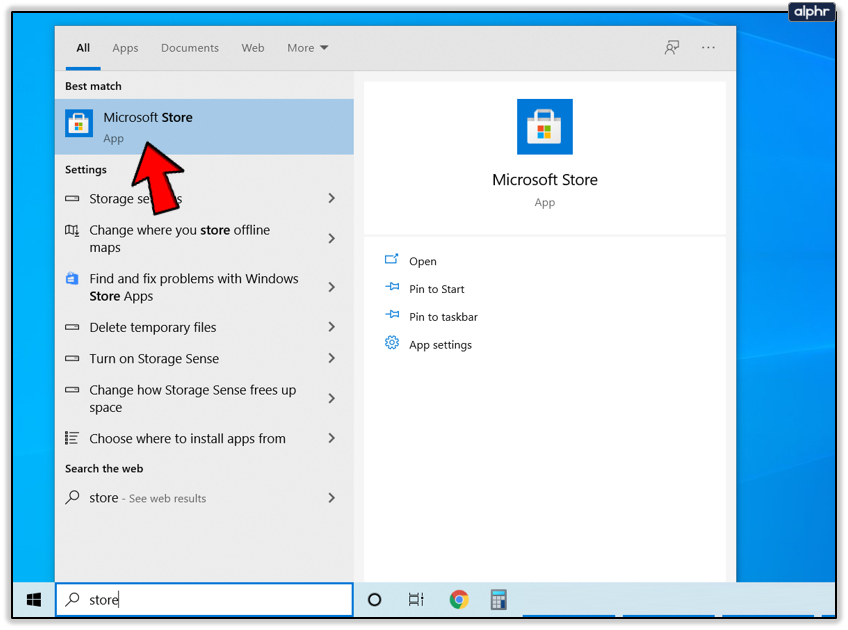The height and width of the screenshot is (630, 848).
Task: Expand arrow for Delete temporary files
Action: (x=331, y=327)
